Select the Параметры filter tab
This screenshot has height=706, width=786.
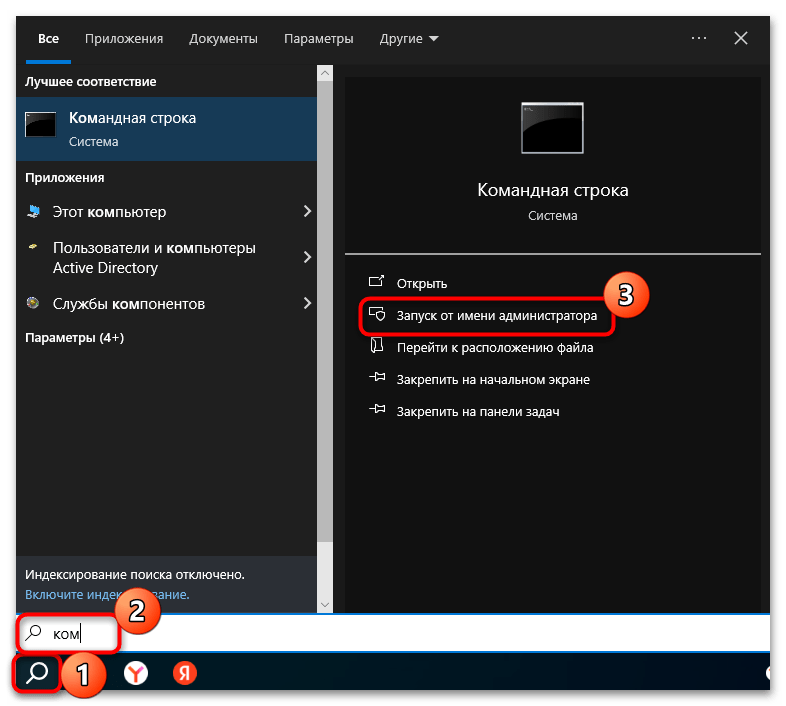318,39
